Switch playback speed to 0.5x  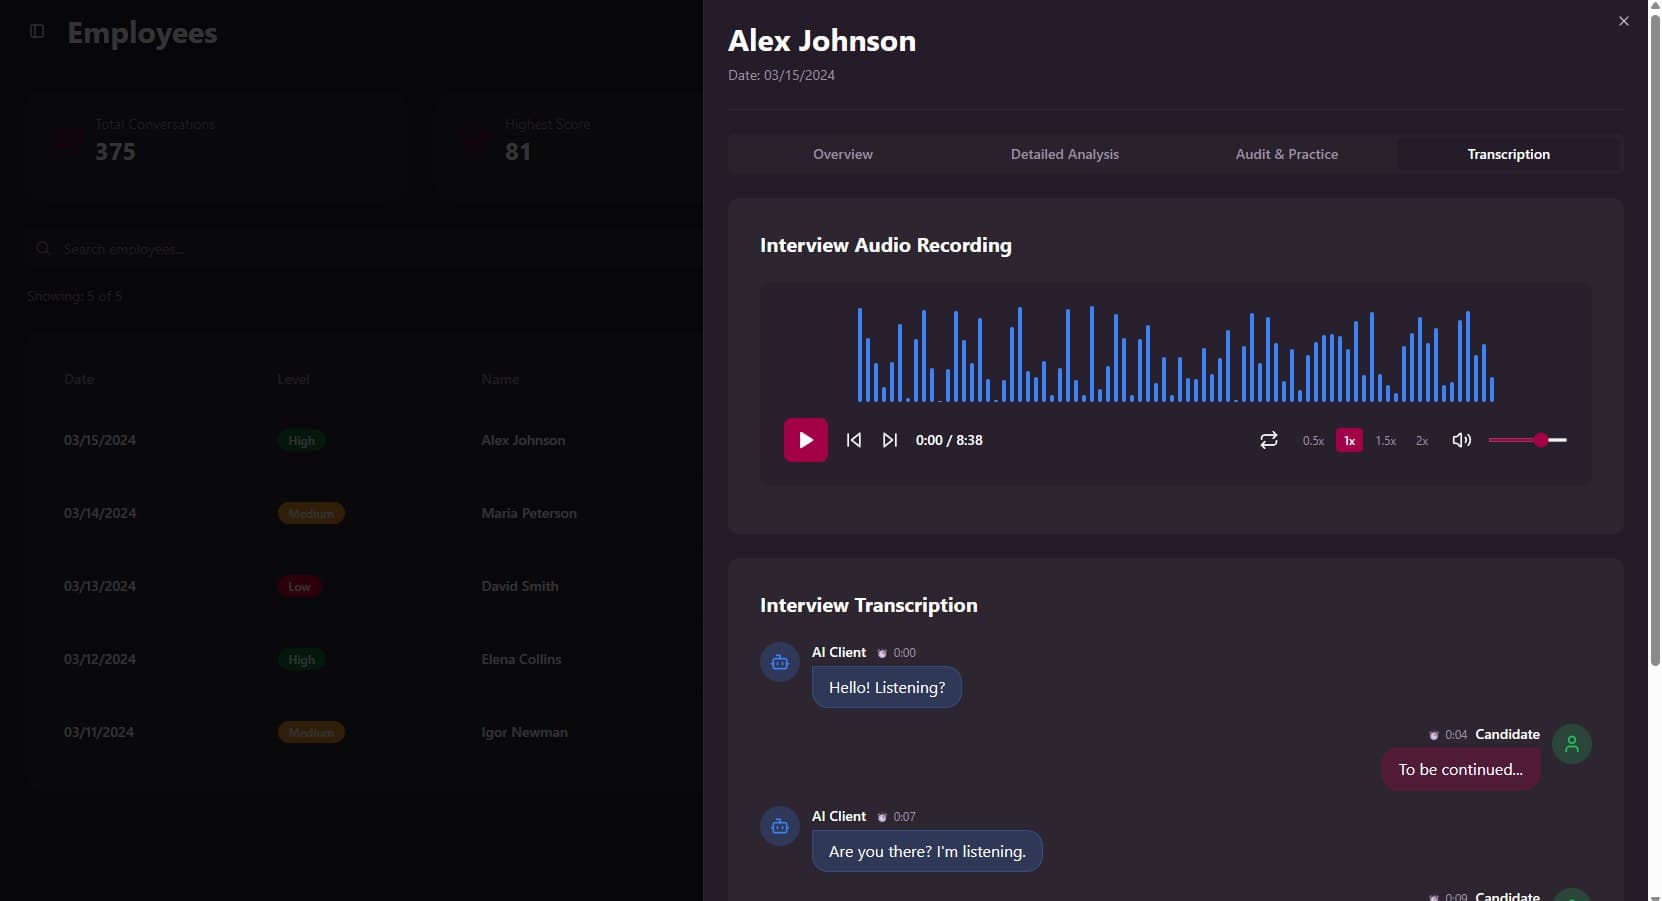click(x=1313, y=440)
